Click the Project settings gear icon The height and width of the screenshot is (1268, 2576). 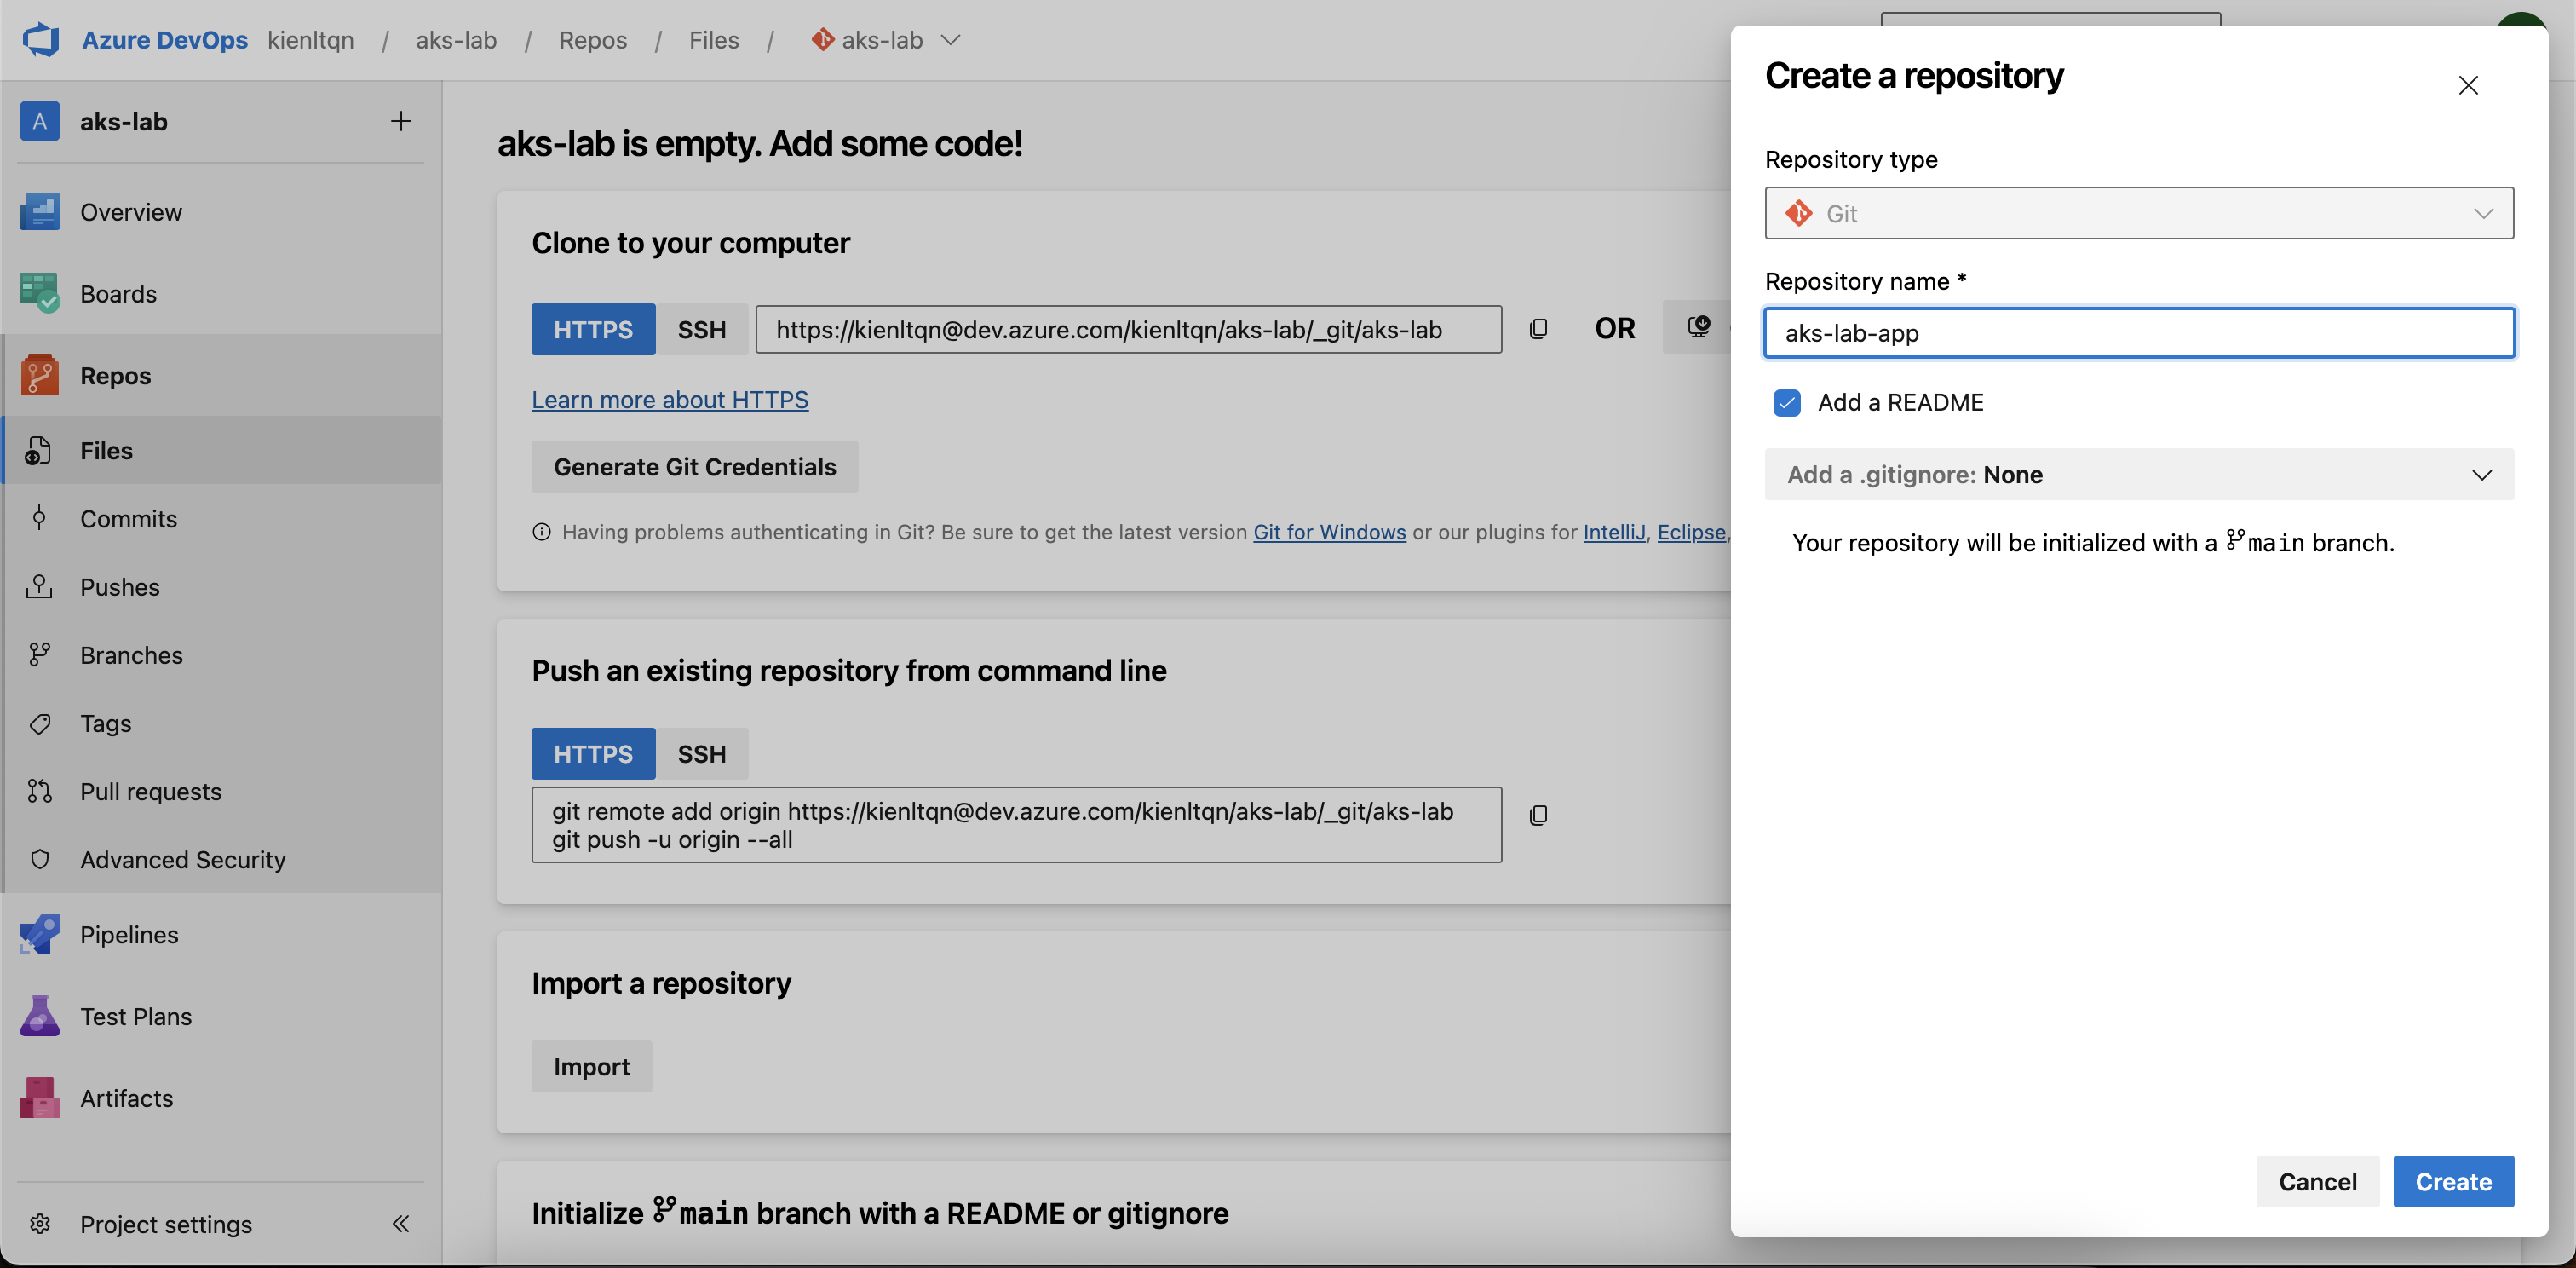(x=39, y=1223)
